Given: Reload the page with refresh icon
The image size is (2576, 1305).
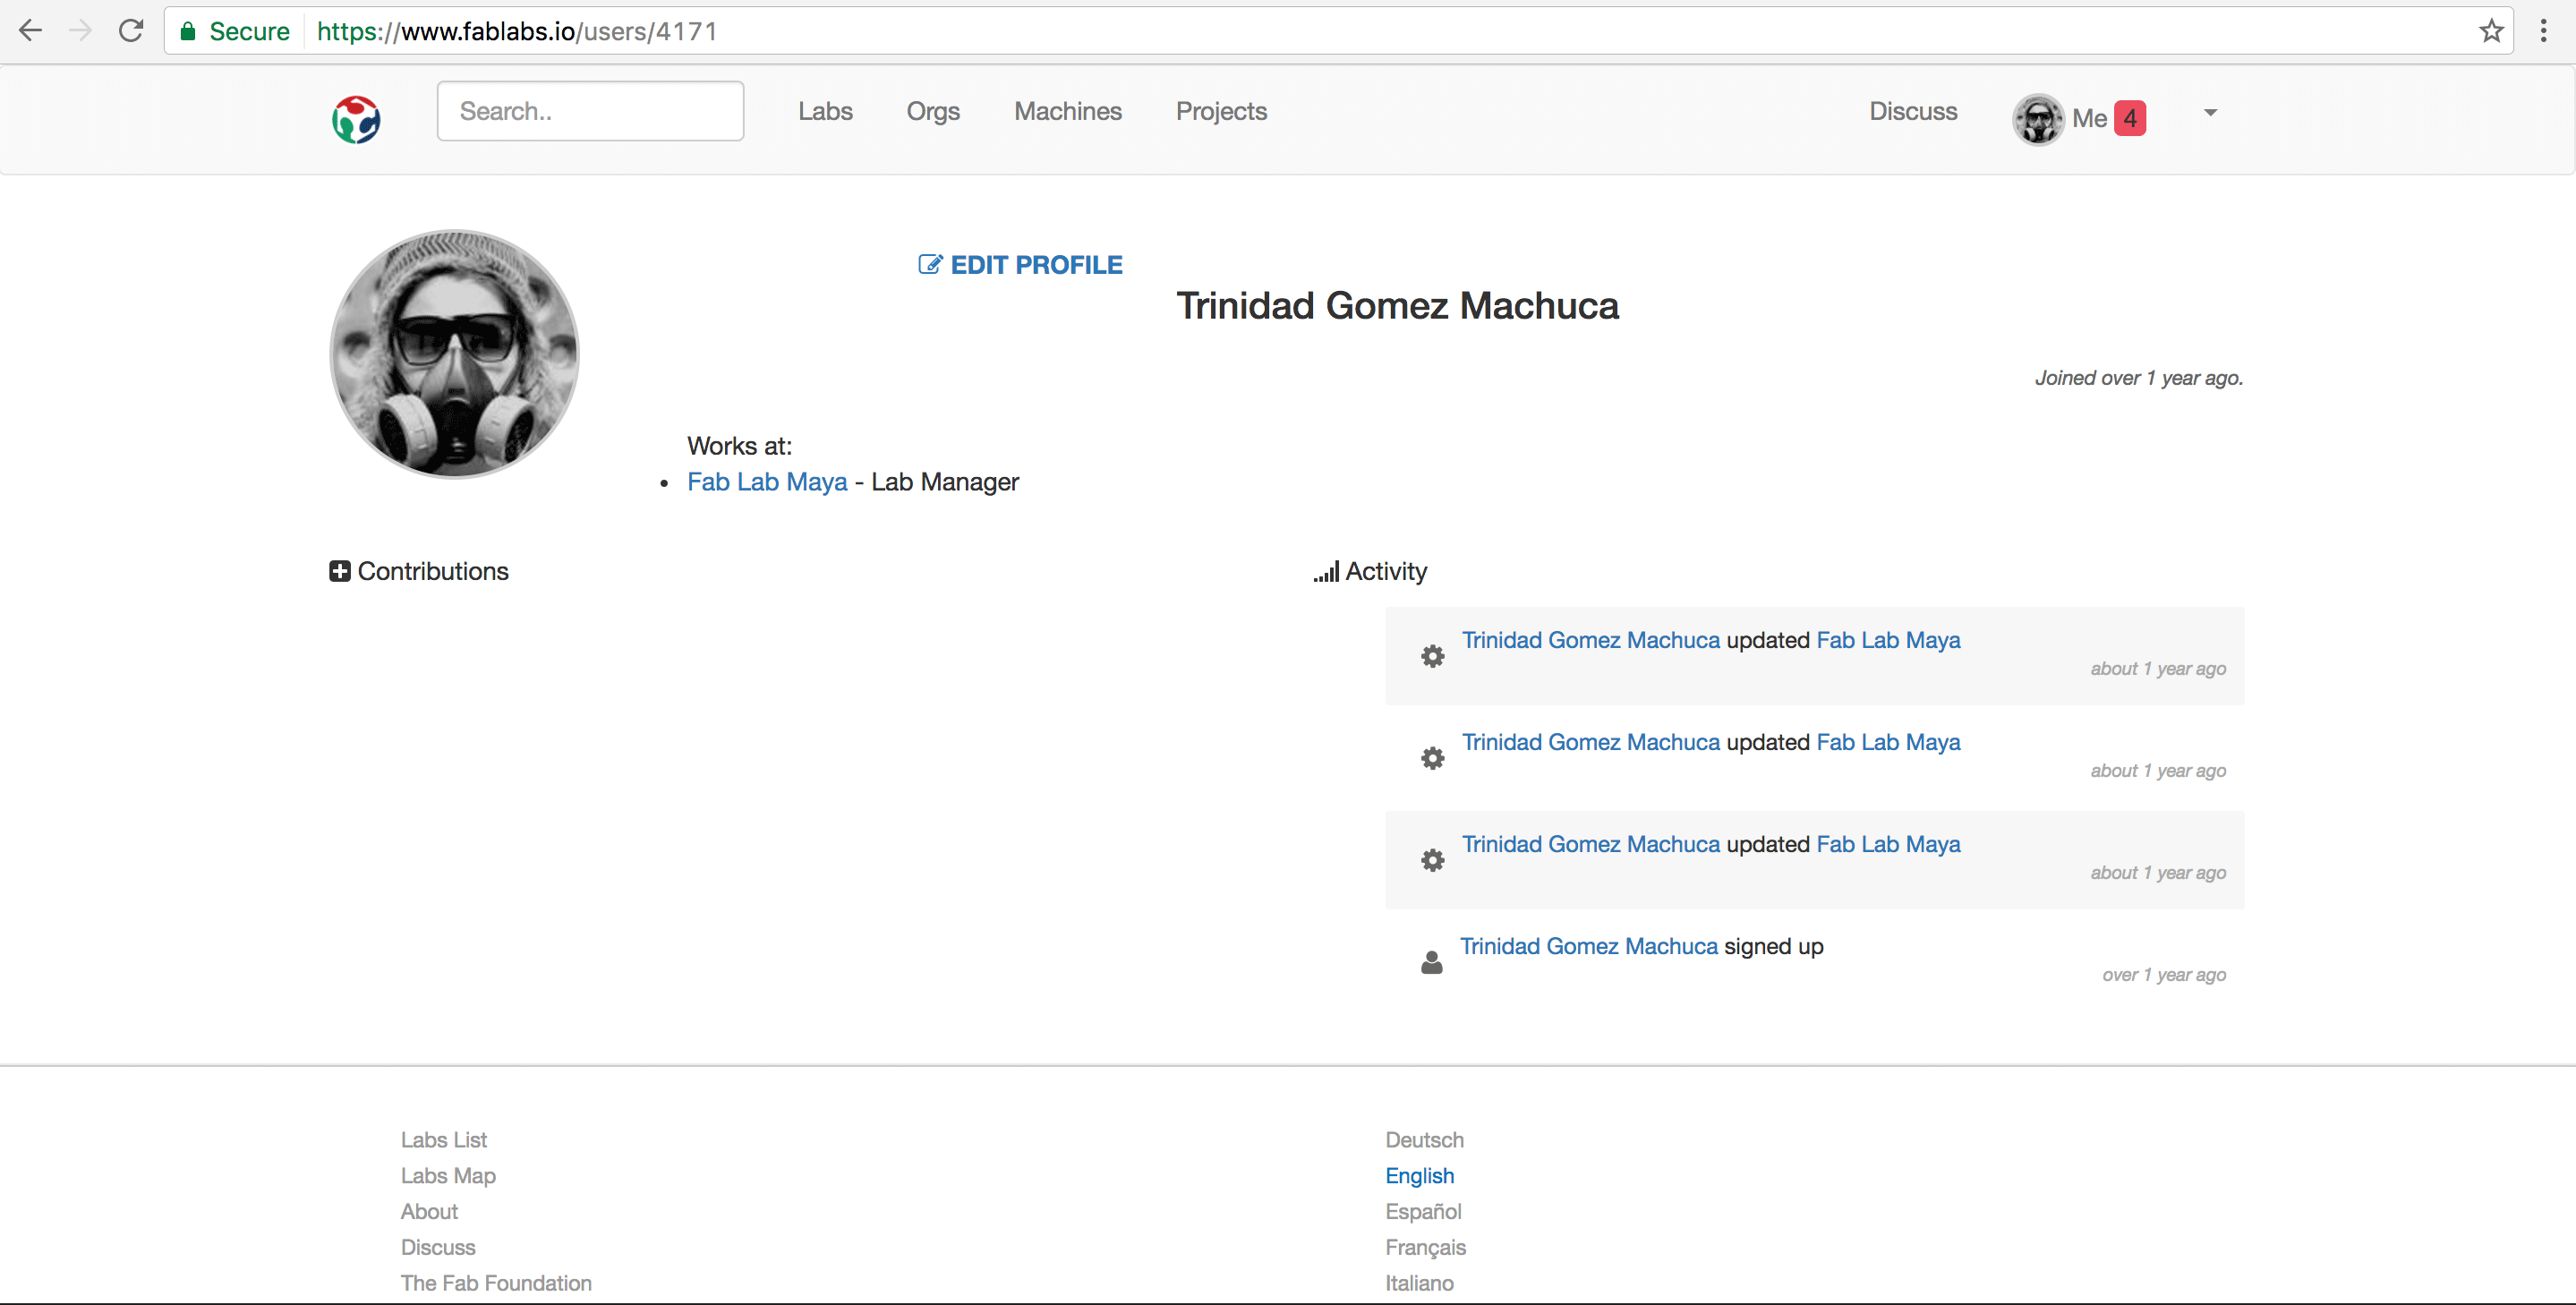Looking at the screenshot, I should (x=131, y=31).
